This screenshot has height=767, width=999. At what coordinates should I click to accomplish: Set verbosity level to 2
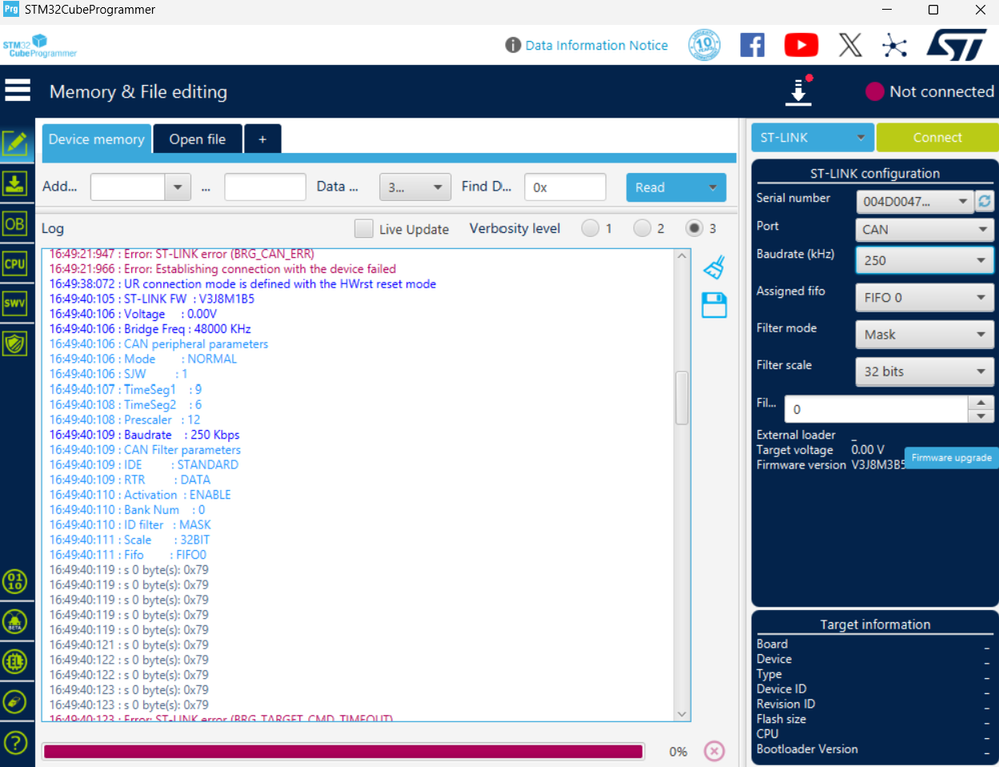(642, 228)
